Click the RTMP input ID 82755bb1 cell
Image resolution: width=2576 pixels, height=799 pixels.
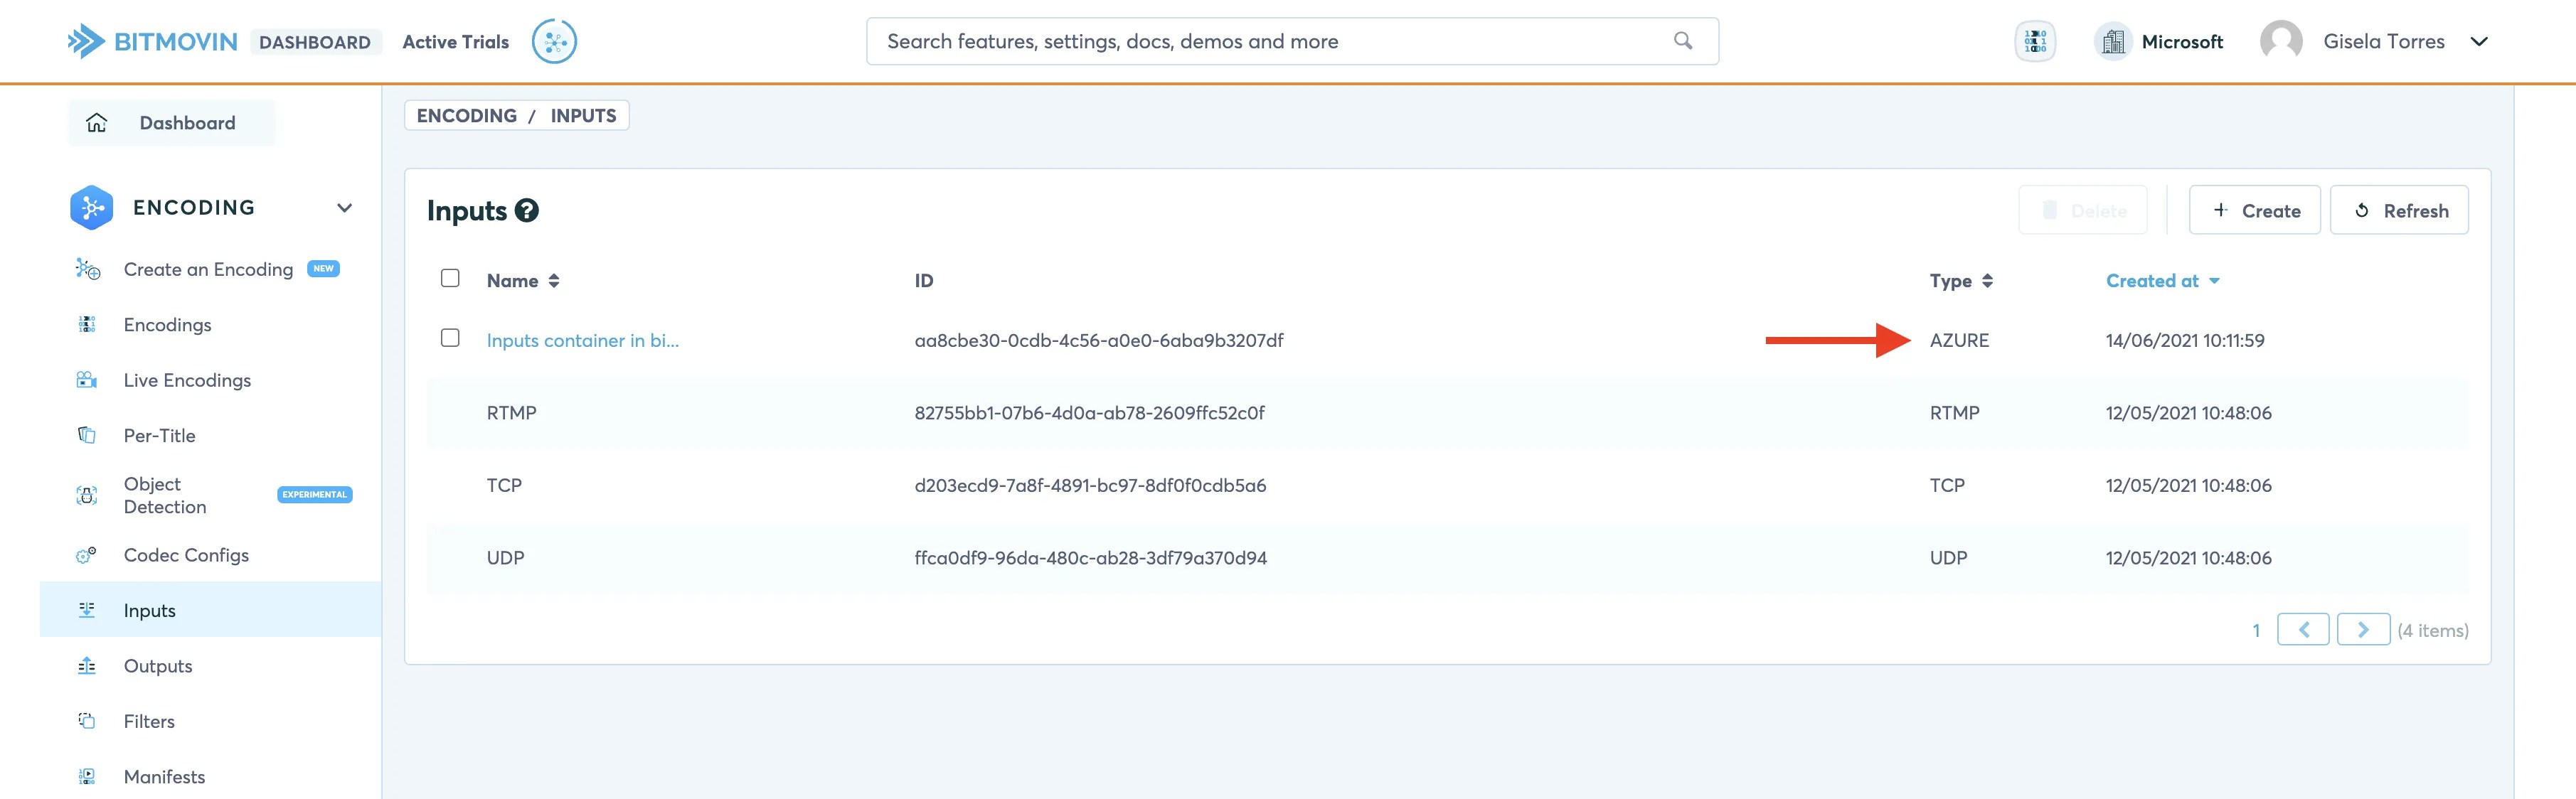pyautogui.click(x=1089, y=413)
